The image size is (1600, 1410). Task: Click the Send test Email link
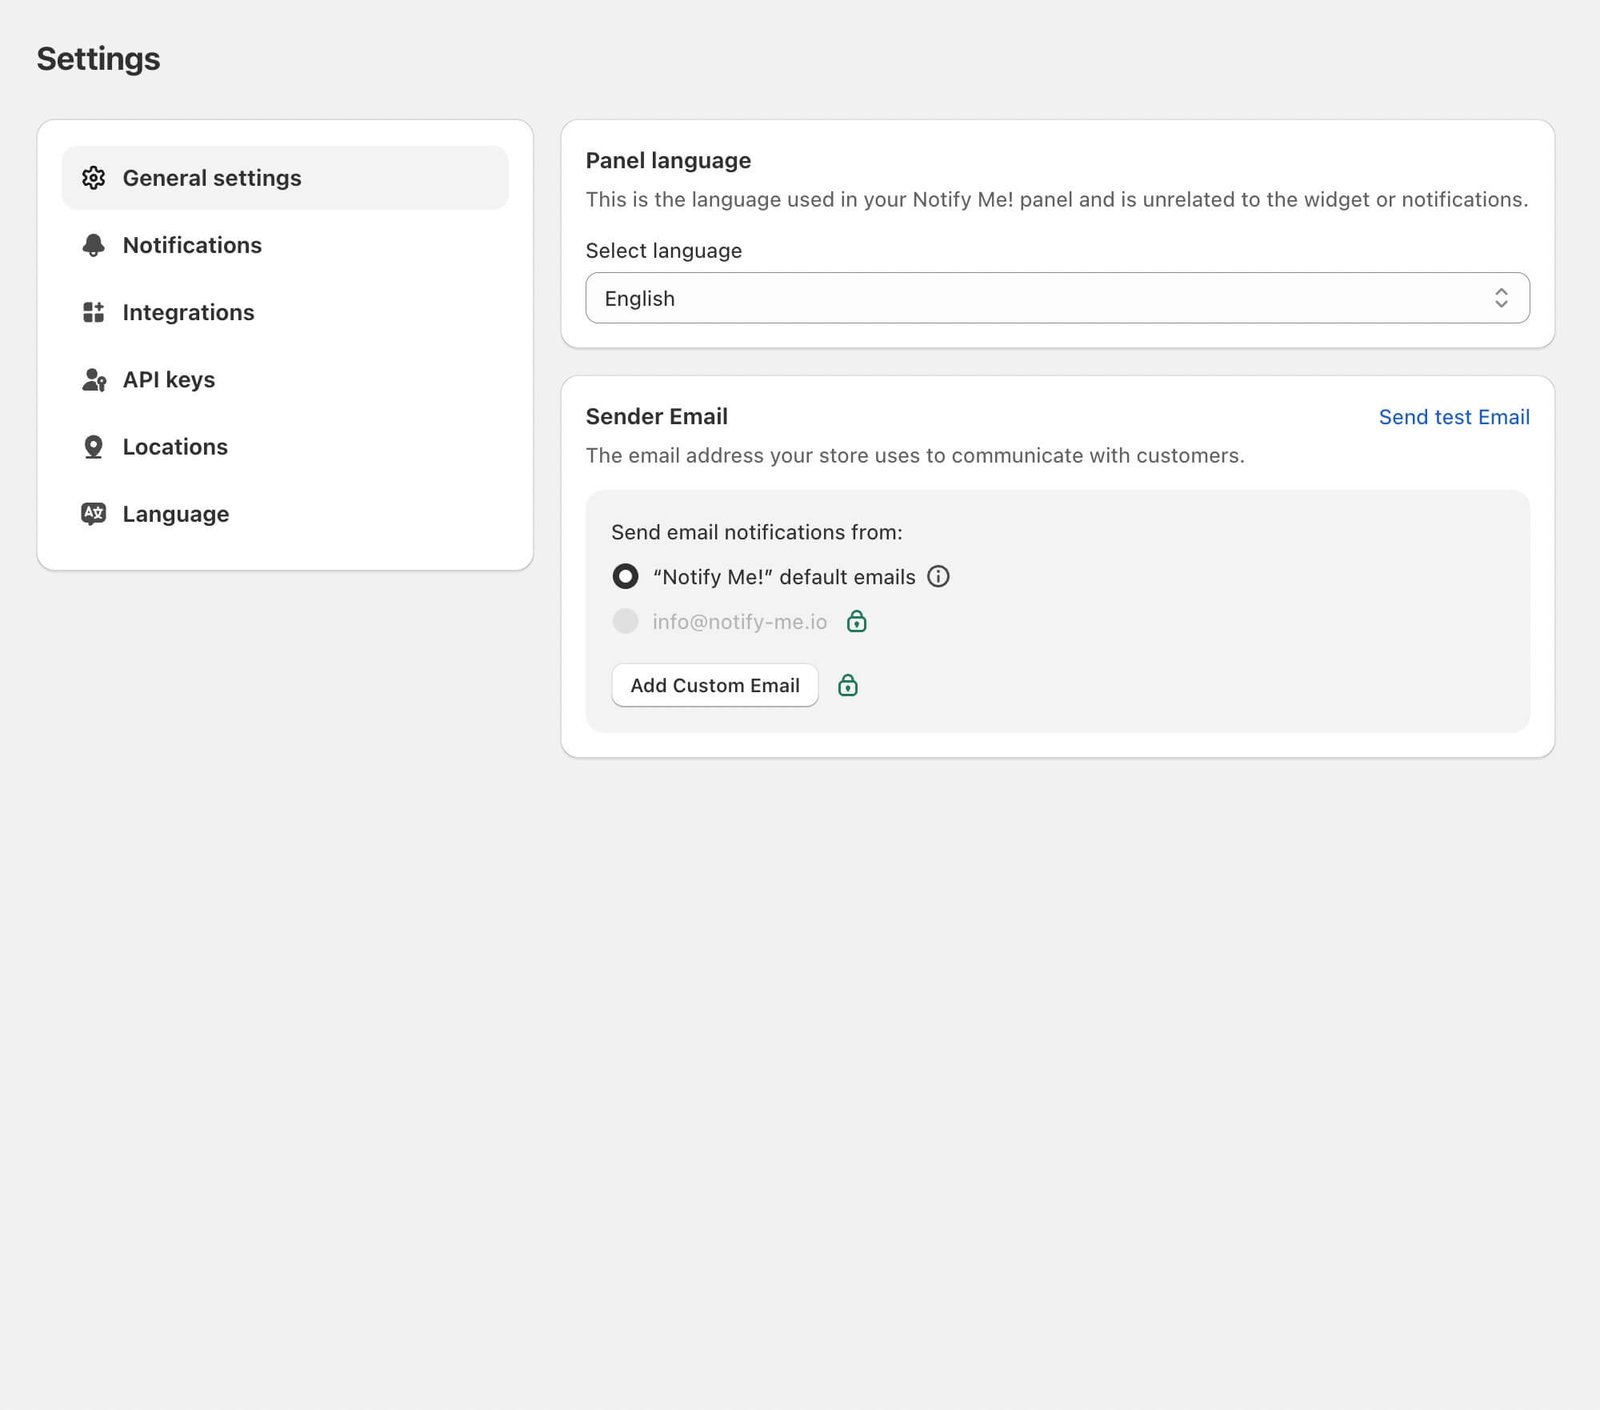tap(1454, 417)
